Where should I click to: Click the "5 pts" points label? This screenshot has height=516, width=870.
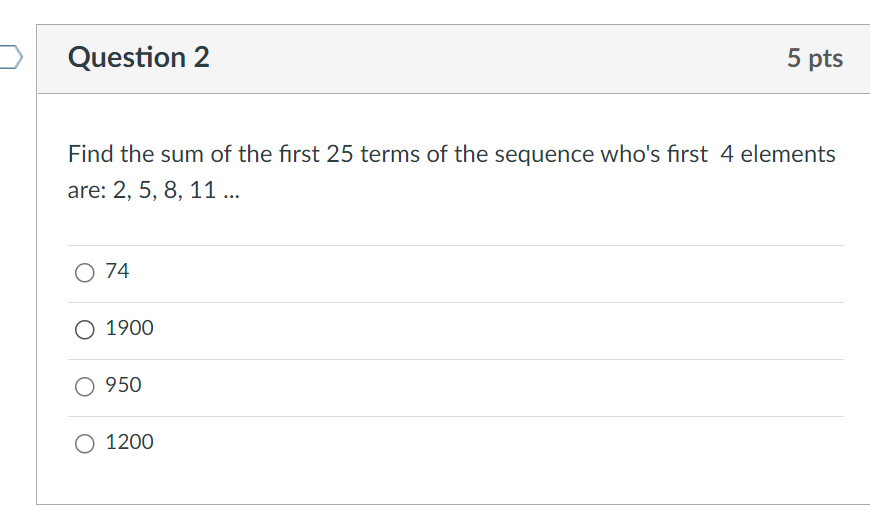coord(814,59)
